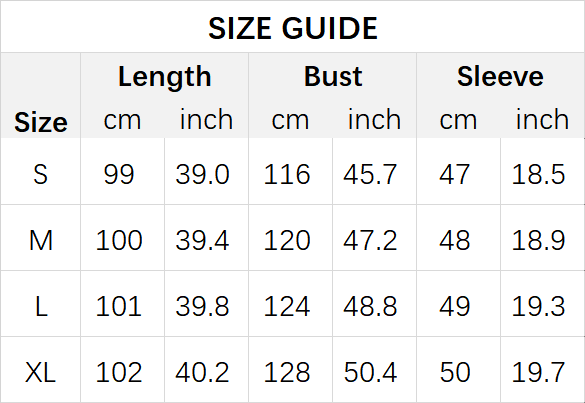Select the M size row label

coord(41,240)
